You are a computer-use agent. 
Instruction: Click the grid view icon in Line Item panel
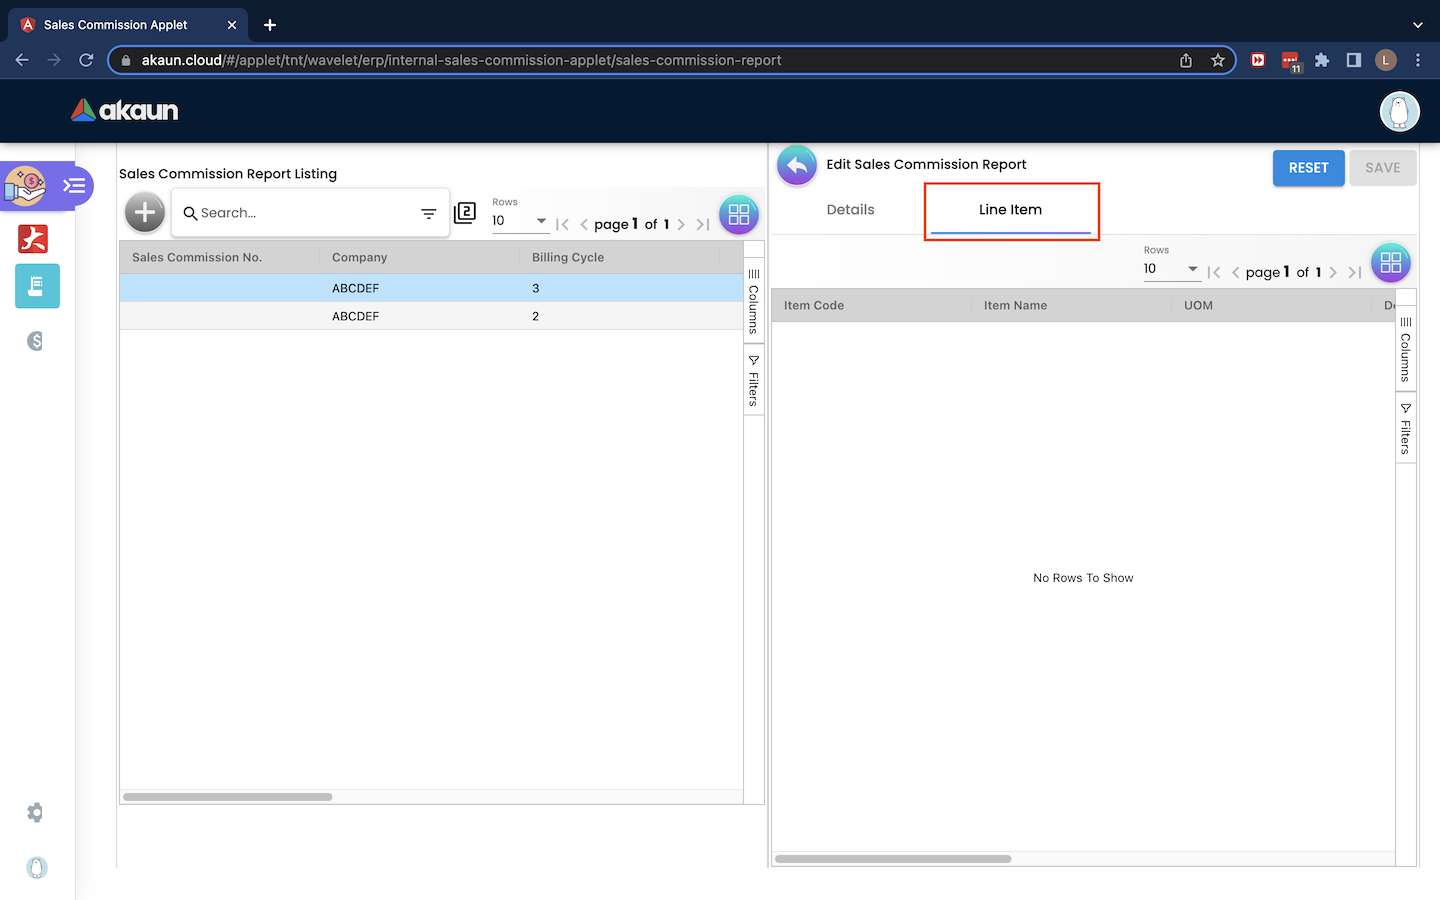pyautogui.click(x=1390, y=263)
